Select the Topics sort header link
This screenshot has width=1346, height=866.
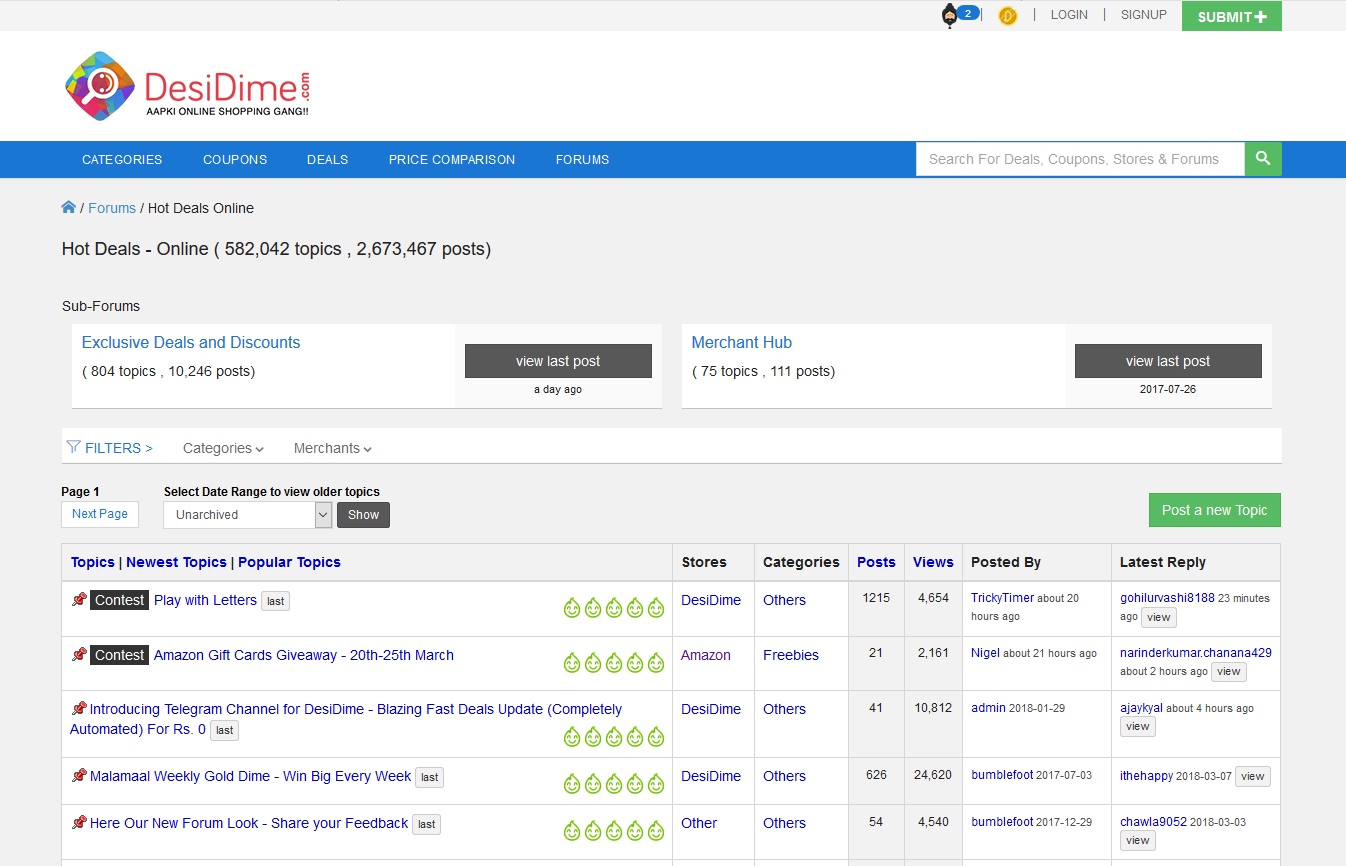(x=92, y=562)
